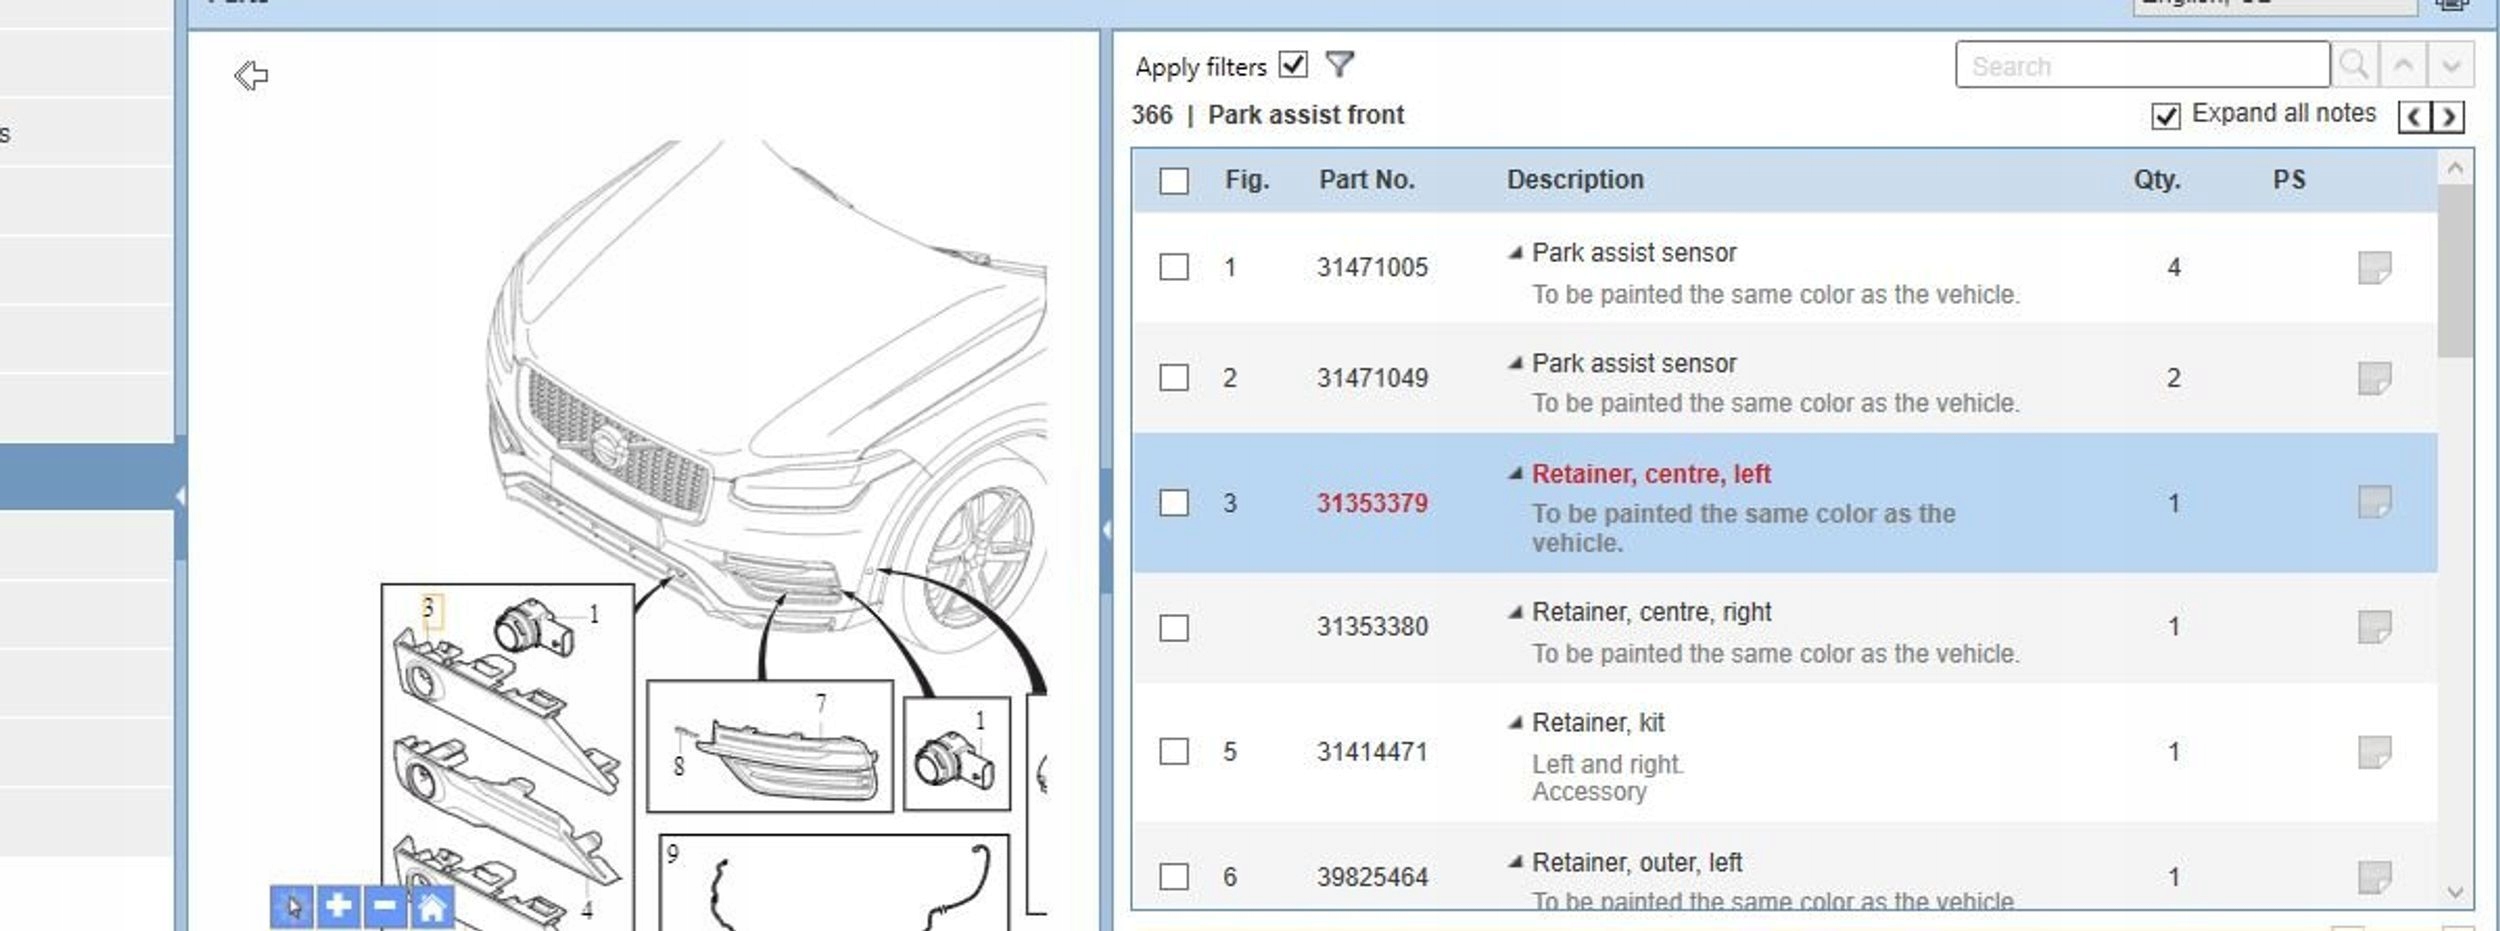Image resolution: width=2500 pixels, height=931 pixels.
Task: Click the 'Left and right.' note text
Action: pos(1608,764)
